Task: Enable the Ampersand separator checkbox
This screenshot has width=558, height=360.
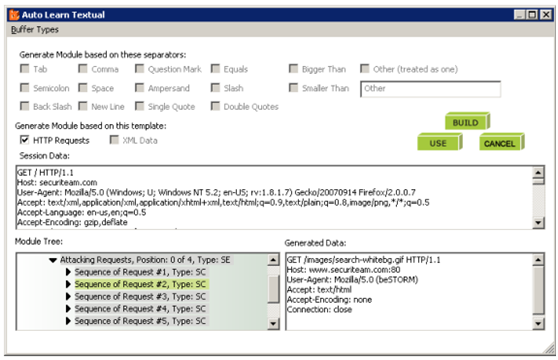Action: (x=140, y=88)
